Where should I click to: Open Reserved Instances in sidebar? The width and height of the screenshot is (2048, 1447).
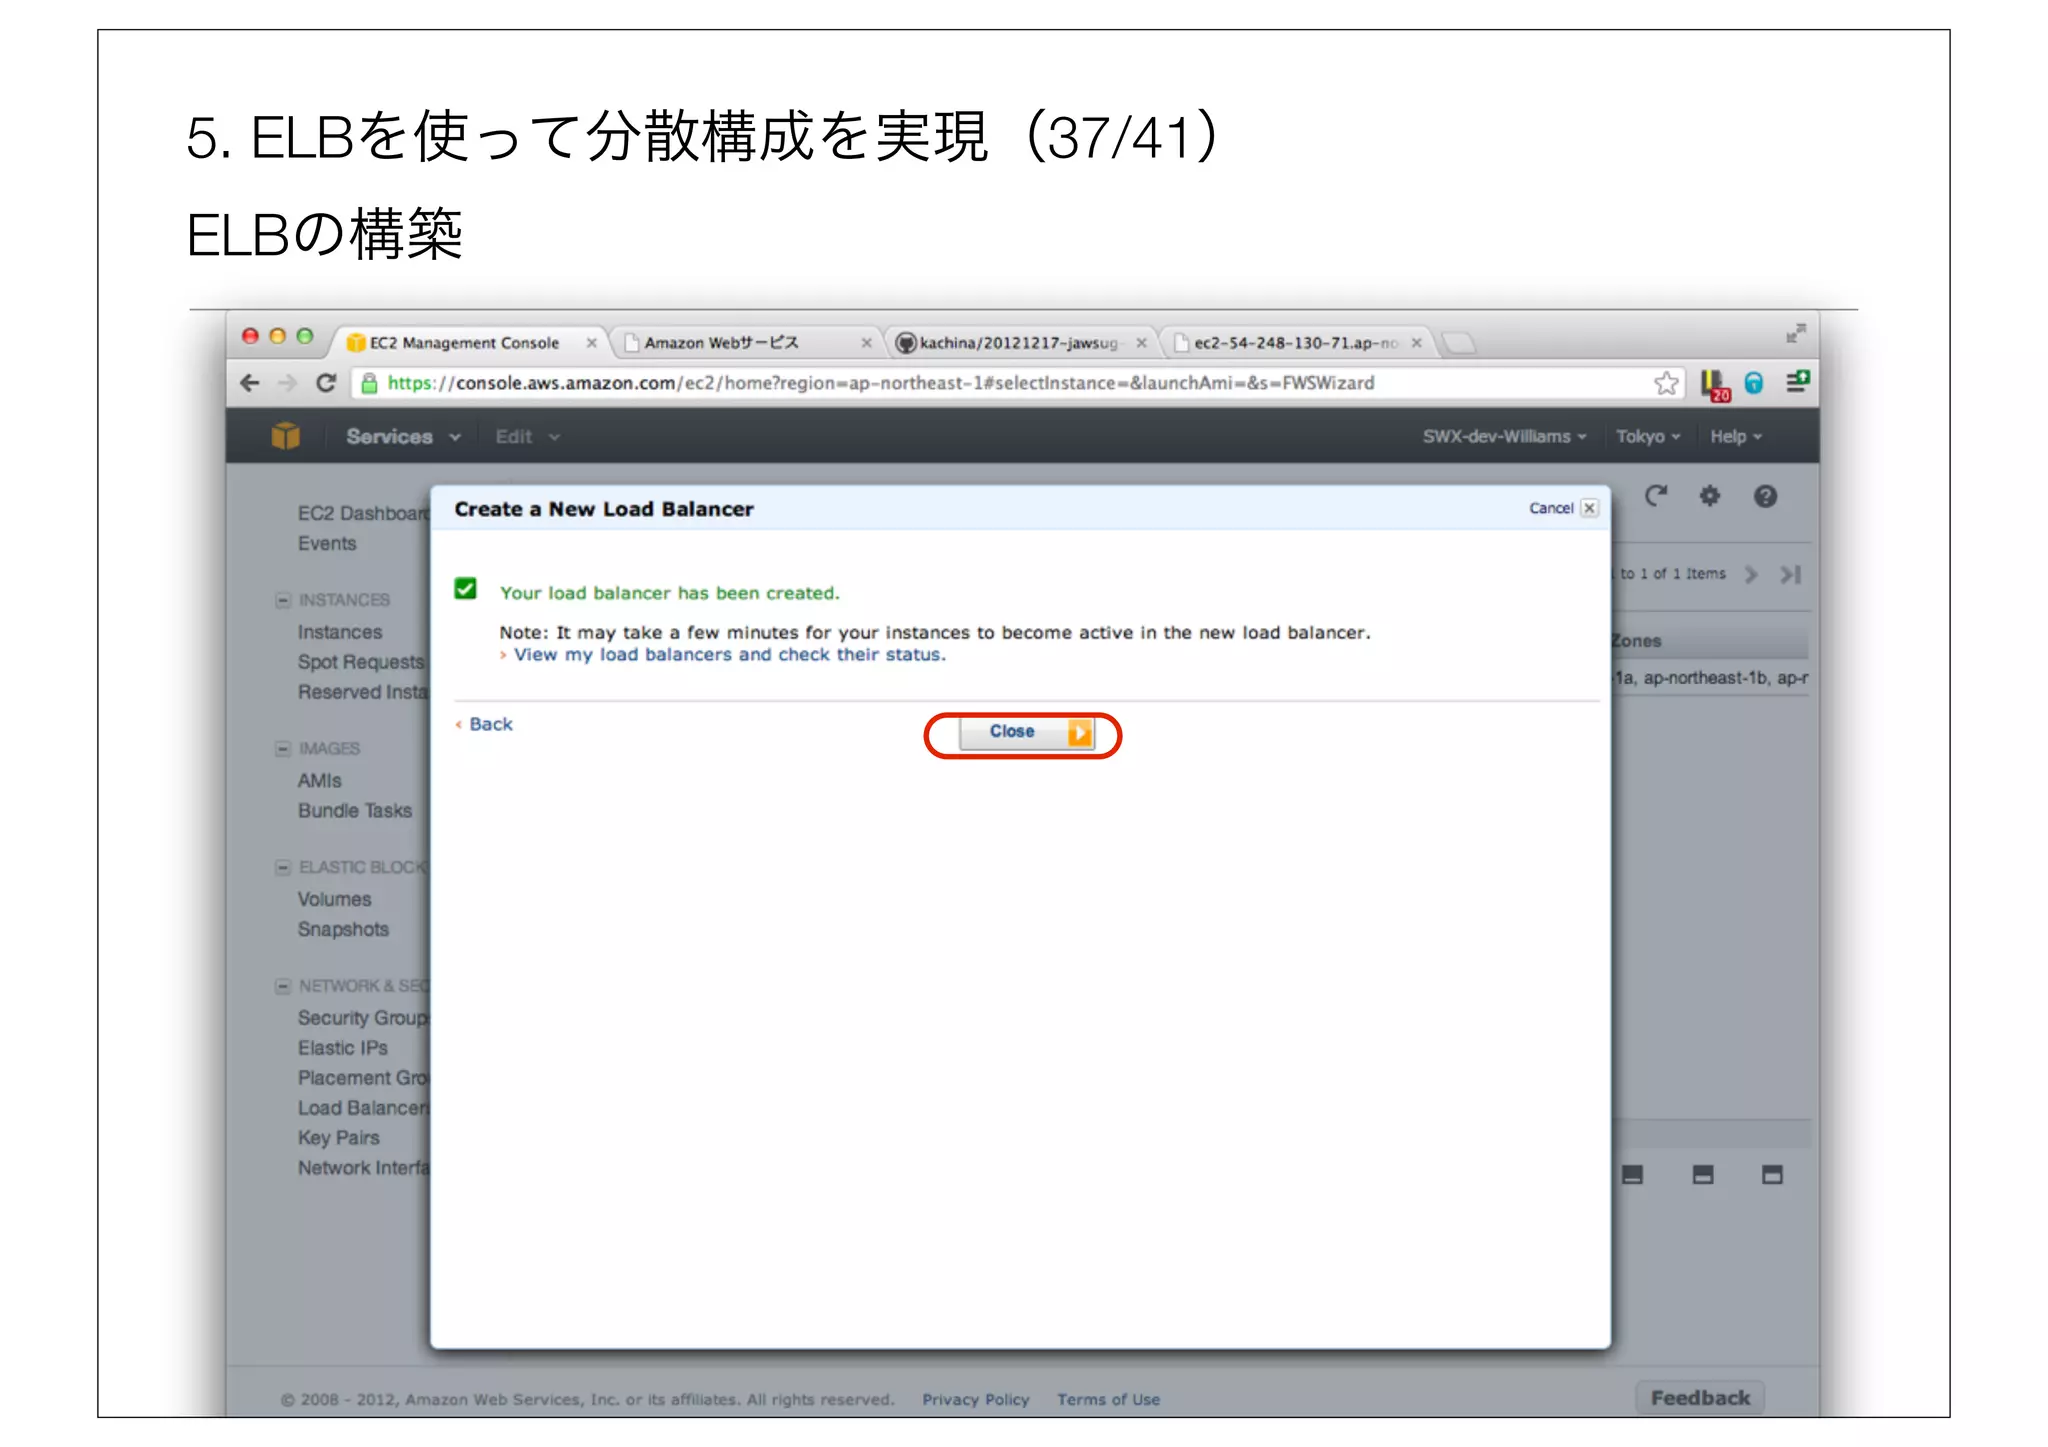pos(363,693)
